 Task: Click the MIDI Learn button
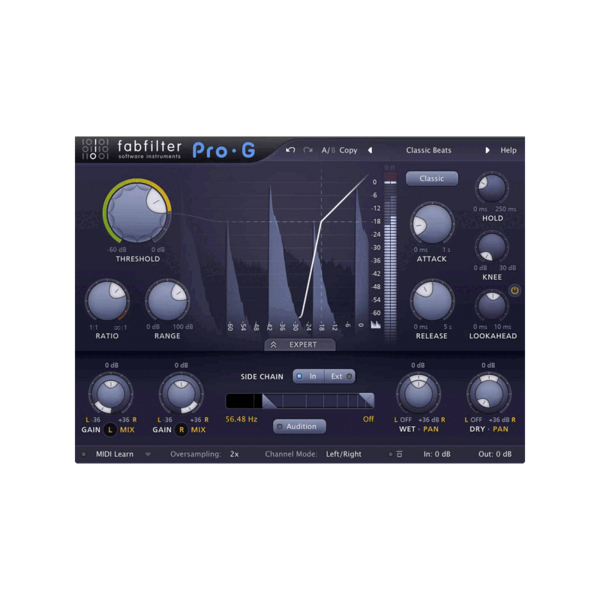pos(114,454)
